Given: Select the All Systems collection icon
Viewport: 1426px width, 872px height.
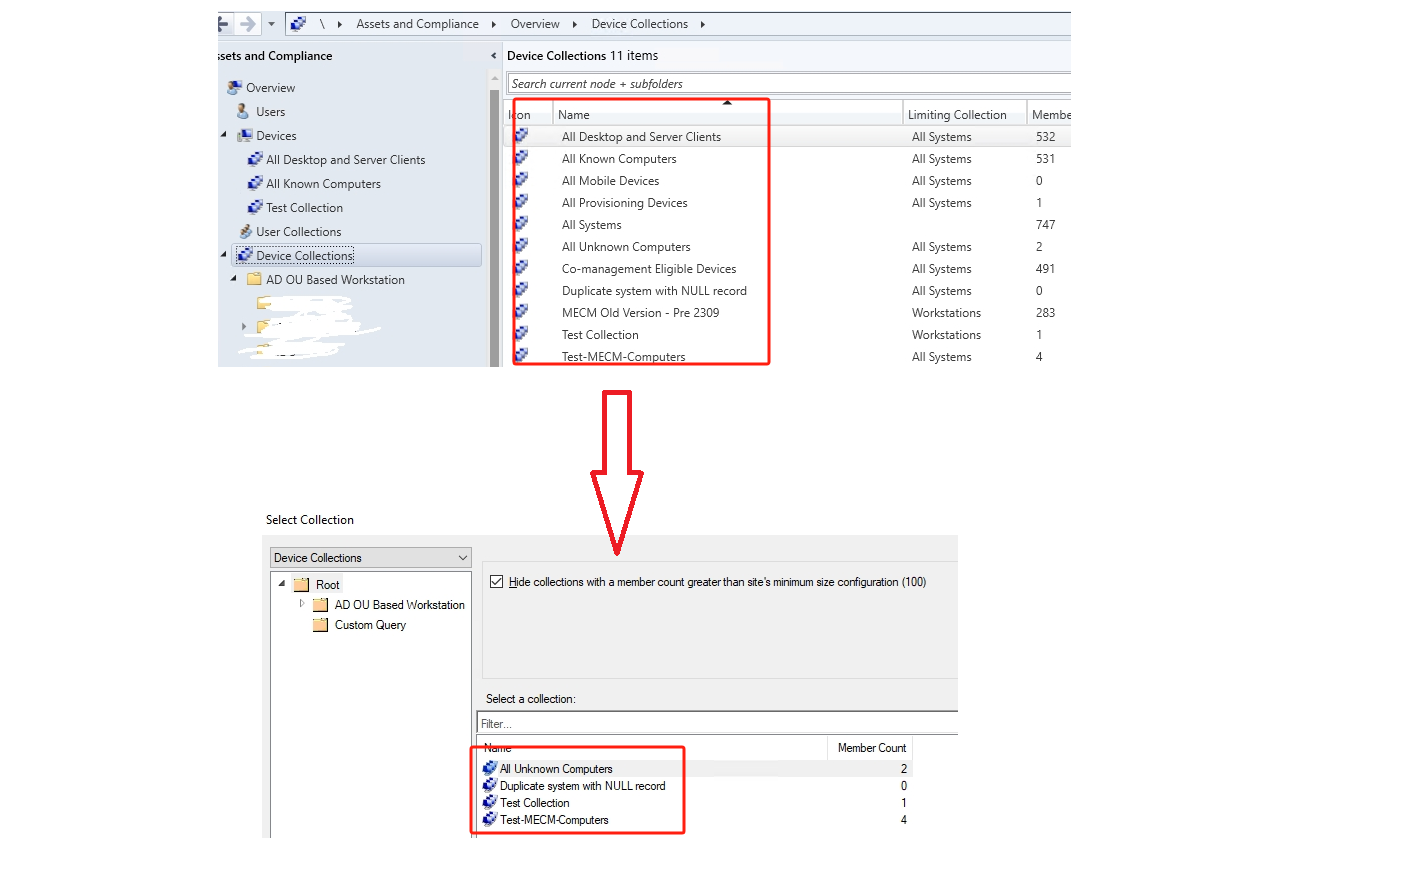Looking at the screenshot, I should pos(521,224).
